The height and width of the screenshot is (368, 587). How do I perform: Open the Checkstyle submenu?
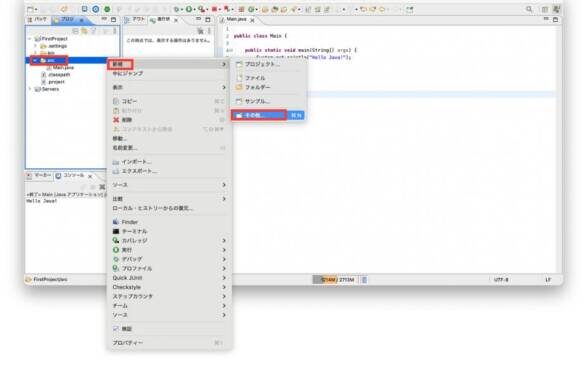click(x=169, y=287)
